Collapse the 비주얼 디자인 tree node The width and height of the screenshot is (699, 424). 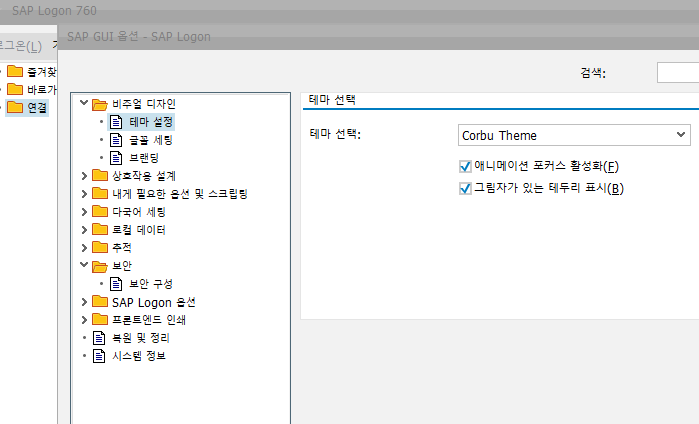[x=84, y=103]
